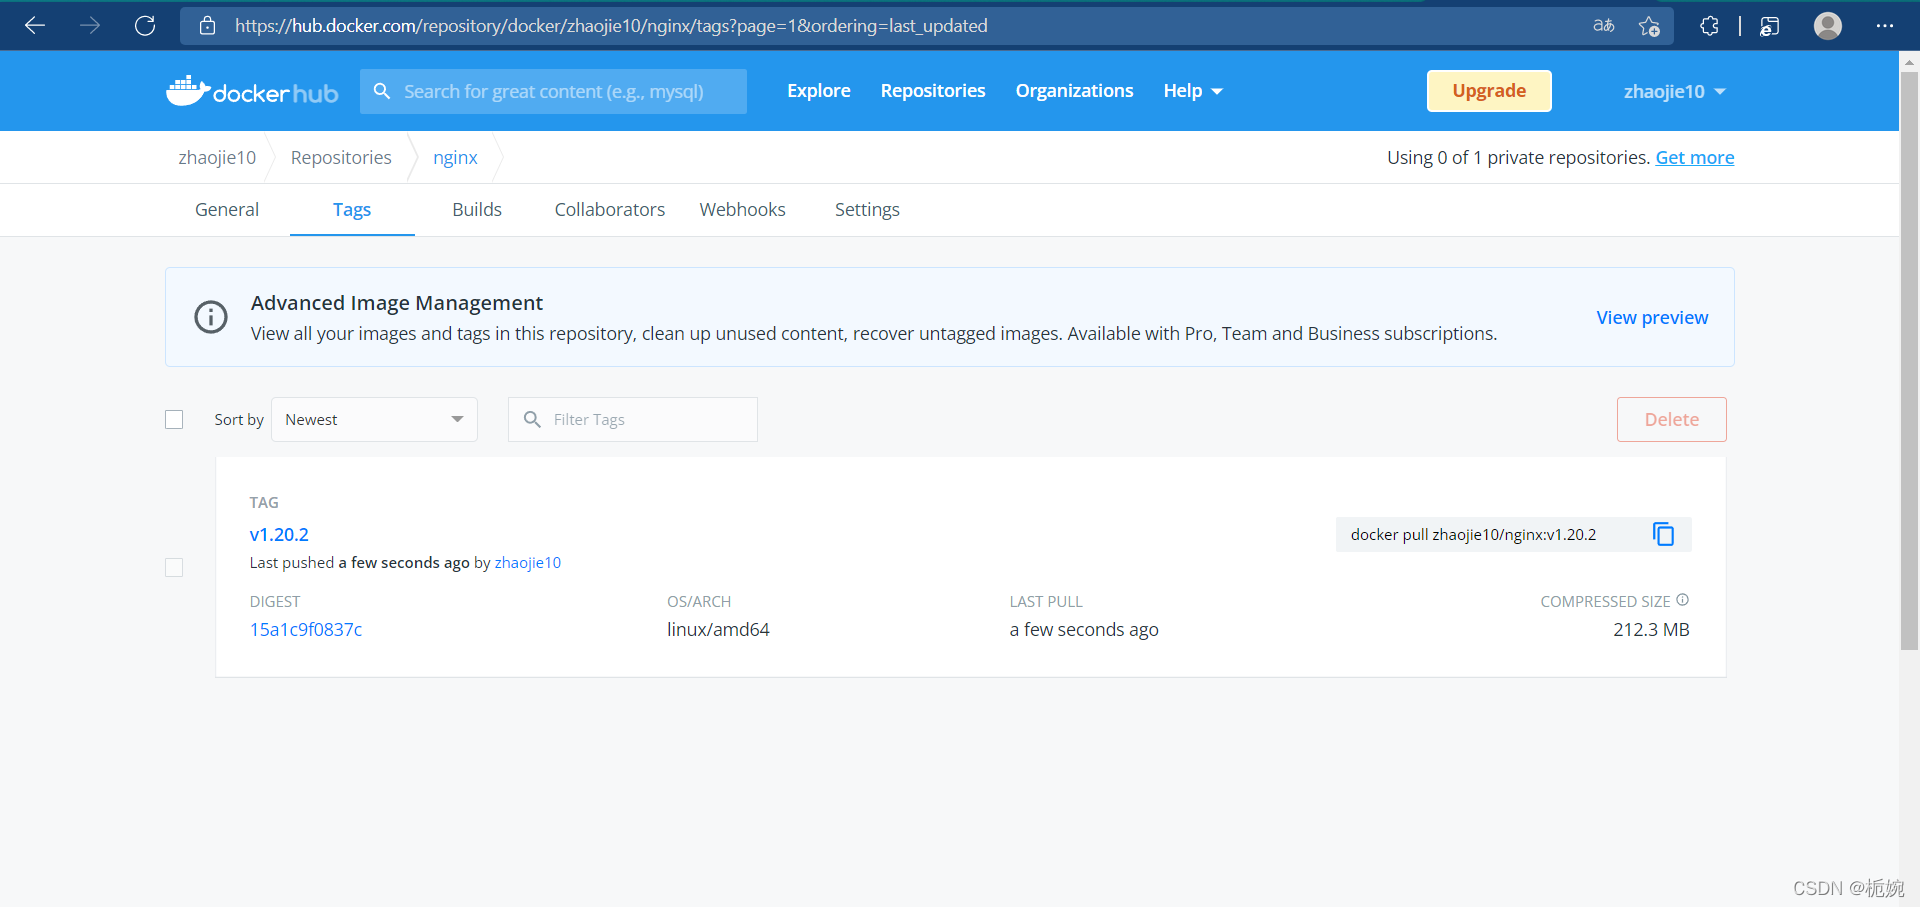Switch to the Builds tab
This screenshot has width=1920, height=907.
[x=477, y=209]
